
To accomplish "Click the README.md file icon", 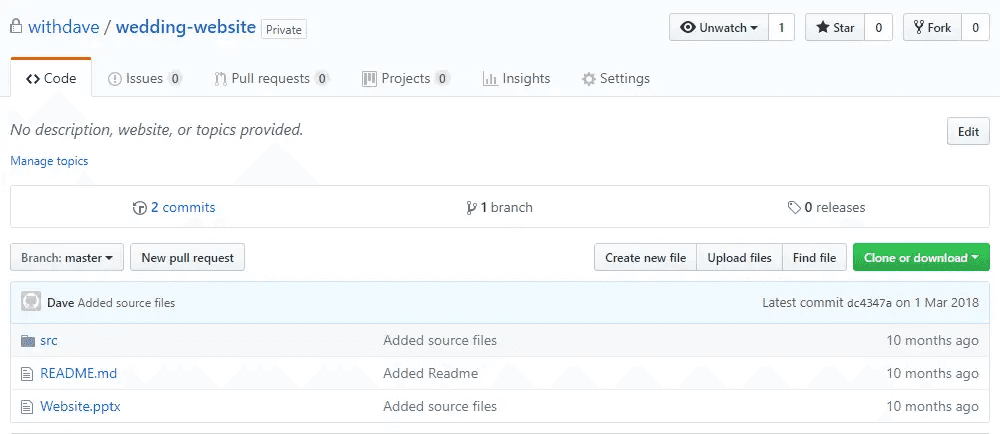I will coord(27,374).
